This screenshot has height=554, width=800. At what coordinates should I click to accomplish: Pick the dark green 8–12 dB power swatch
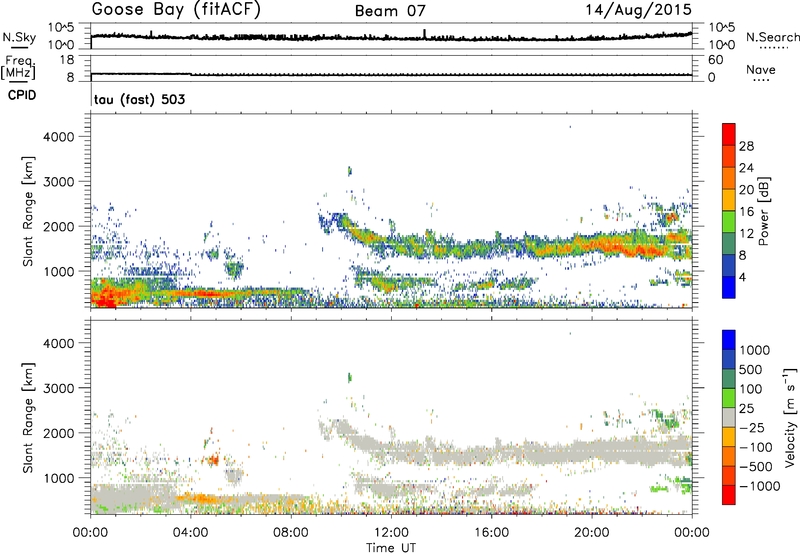pyautogui.click(x=729, y=244)
